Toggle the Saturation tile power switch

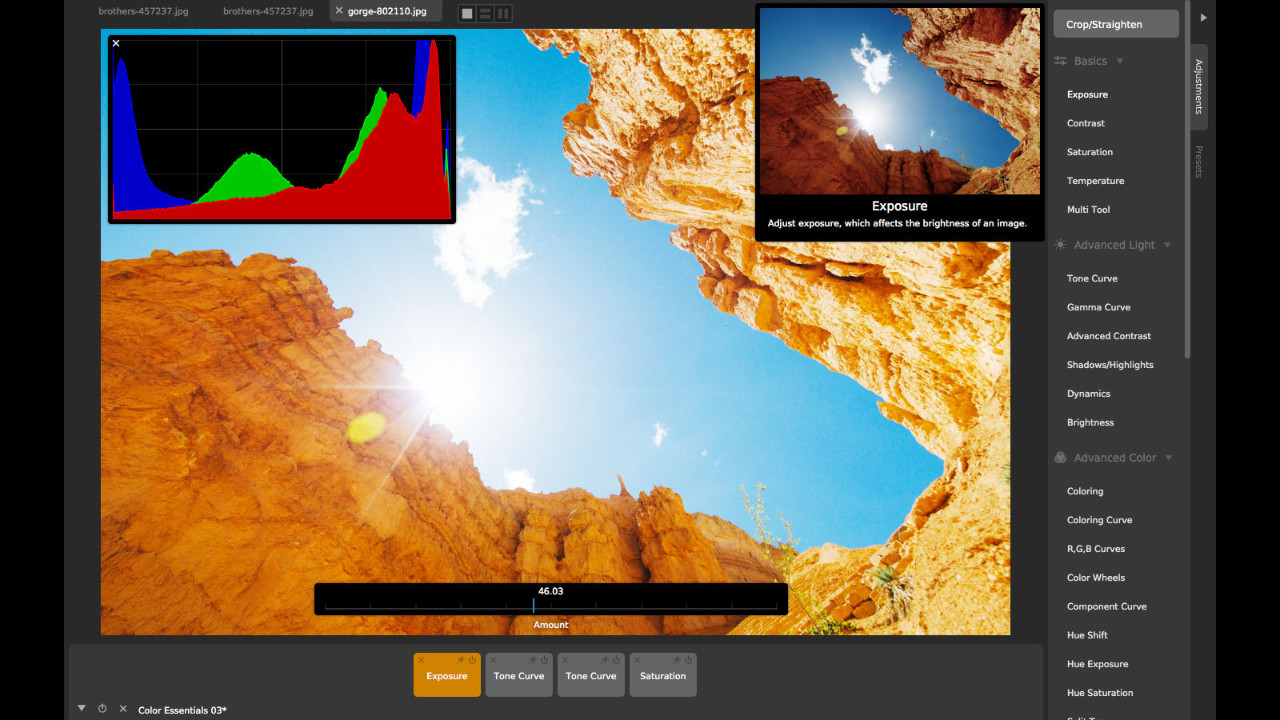point(688,660)
